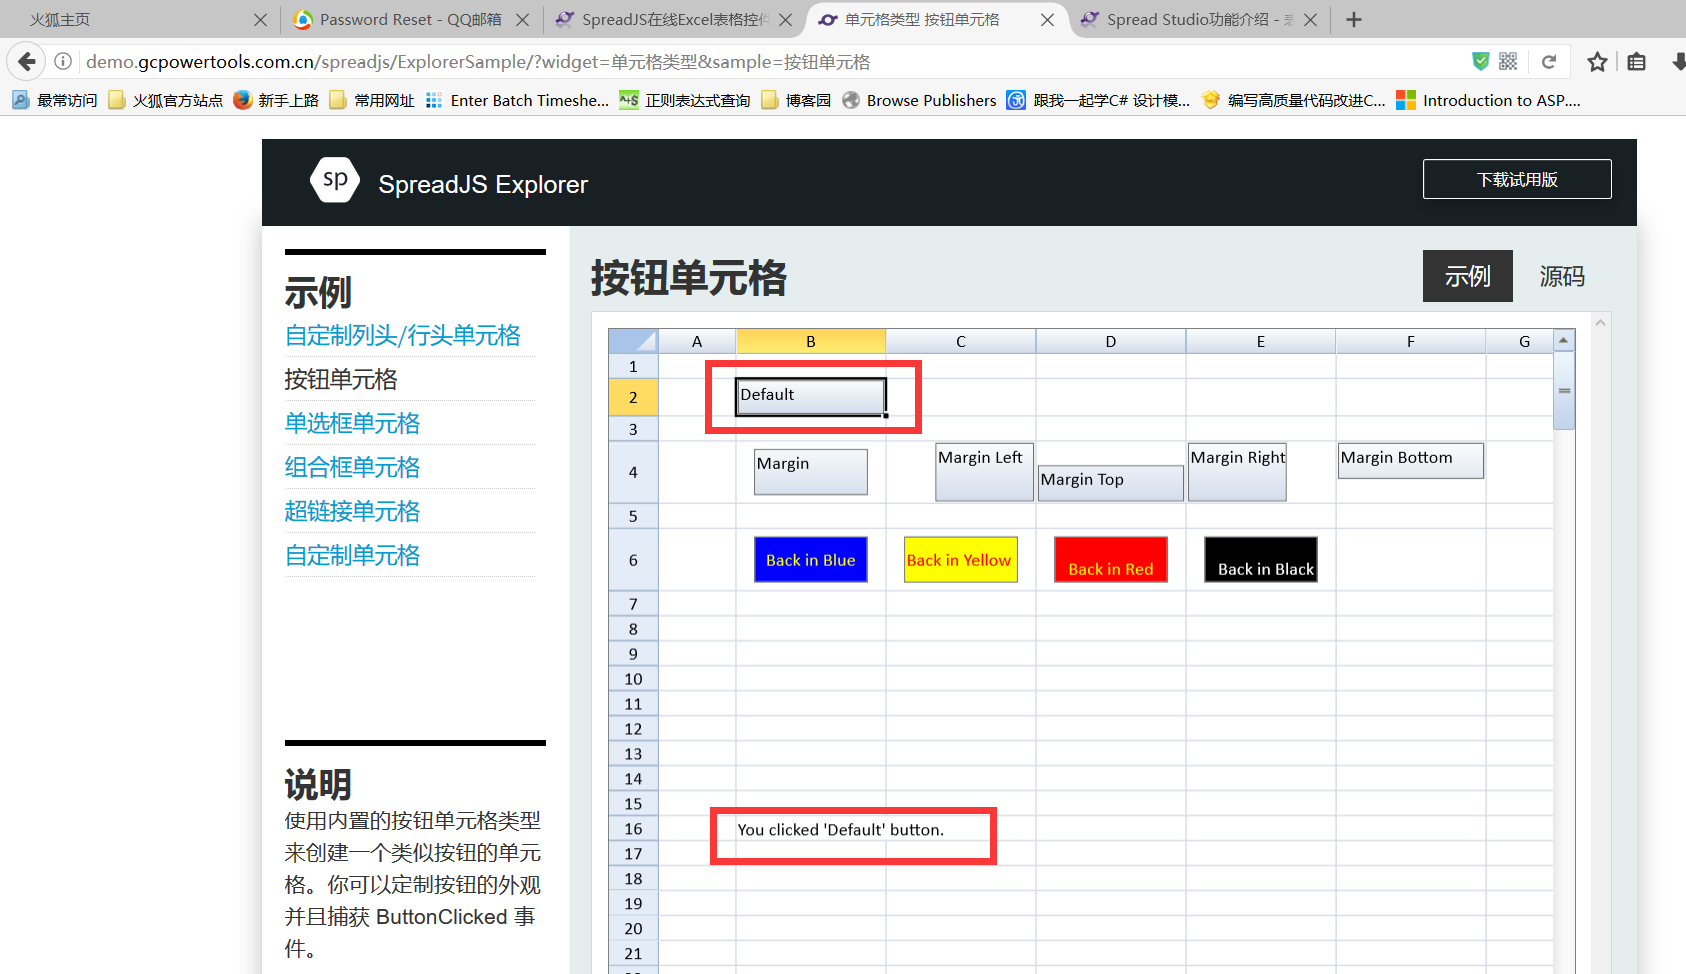Click the browser back arrow button
This screenshot has height=974, width=1686.
click(27, 62)
